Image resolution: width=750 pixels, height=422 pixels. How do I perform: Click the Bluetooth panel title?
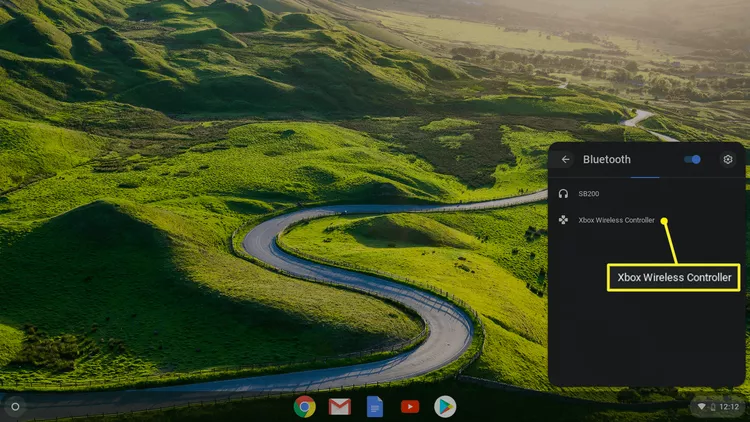607,160
